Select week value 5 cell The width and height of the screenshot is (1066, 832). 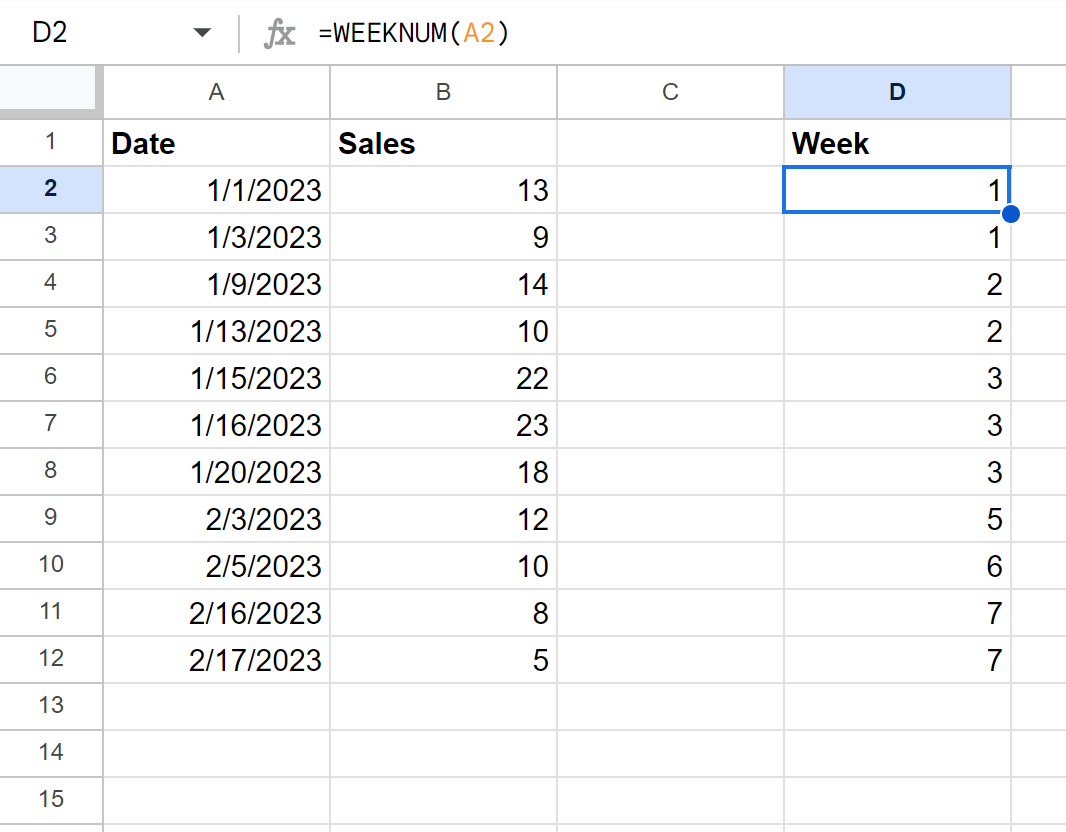click(897, 519)
